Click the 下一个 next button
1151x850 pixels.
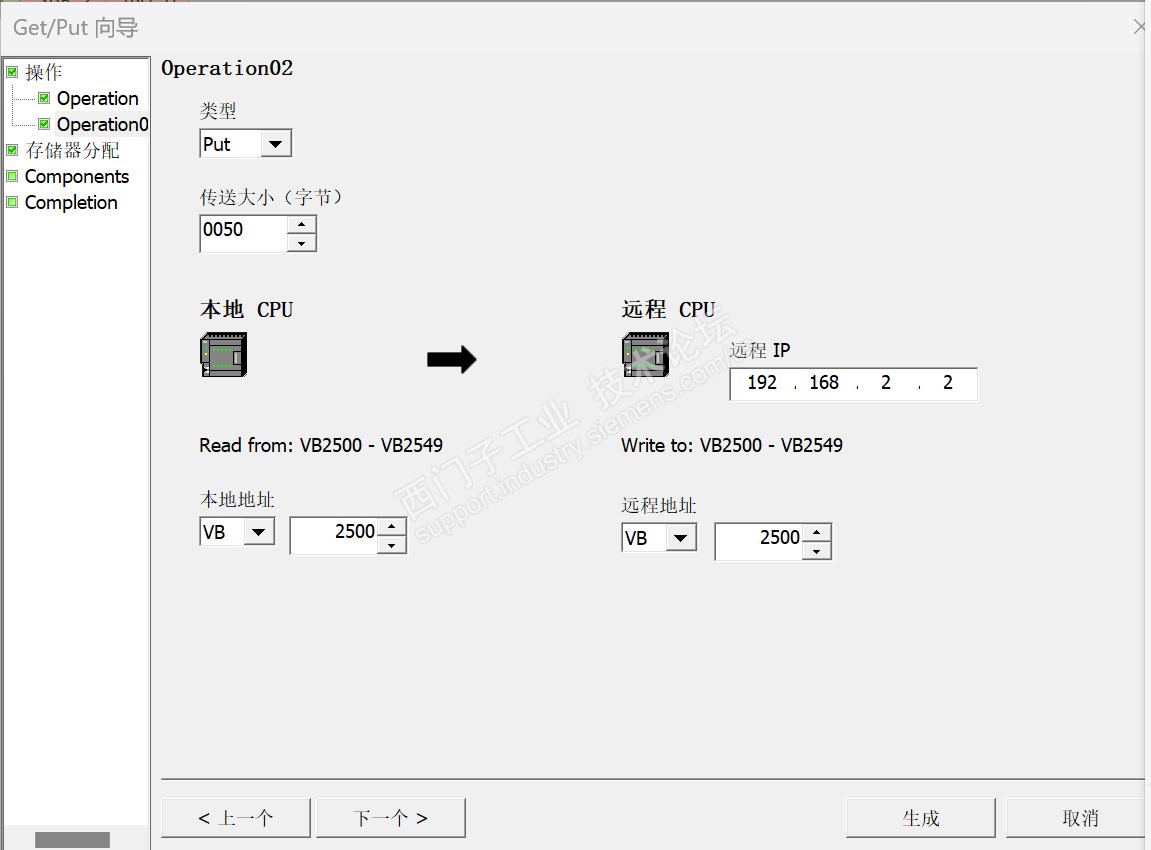click(x=390, y=818)
